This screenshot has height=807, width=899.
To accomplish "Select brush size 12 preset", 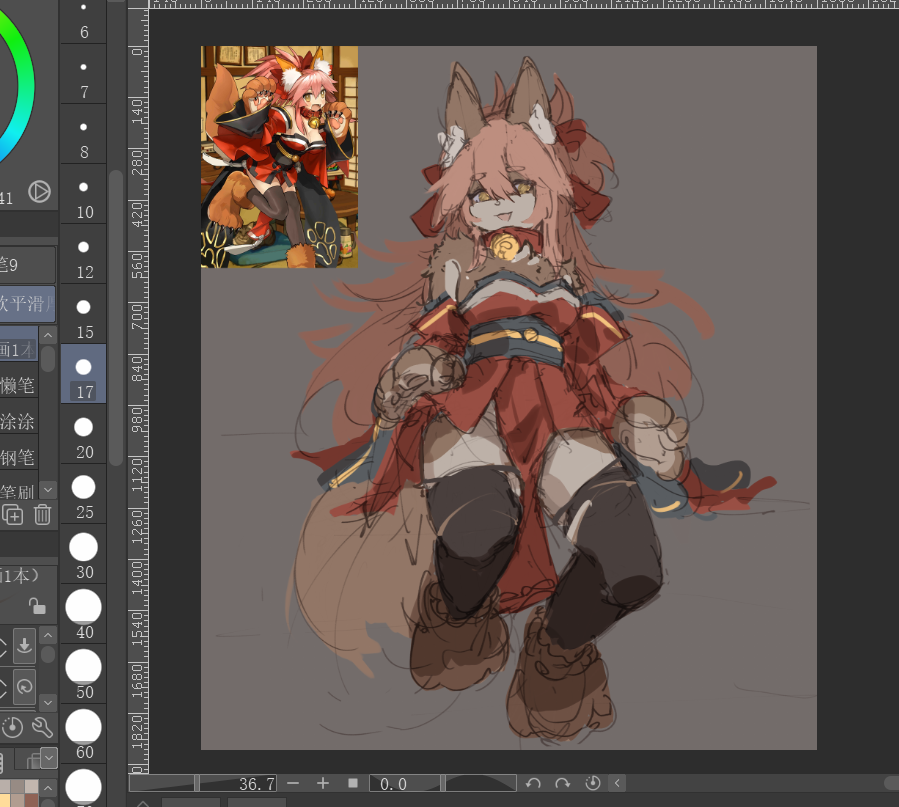I will pyautogui.click(x=84, y=254).
